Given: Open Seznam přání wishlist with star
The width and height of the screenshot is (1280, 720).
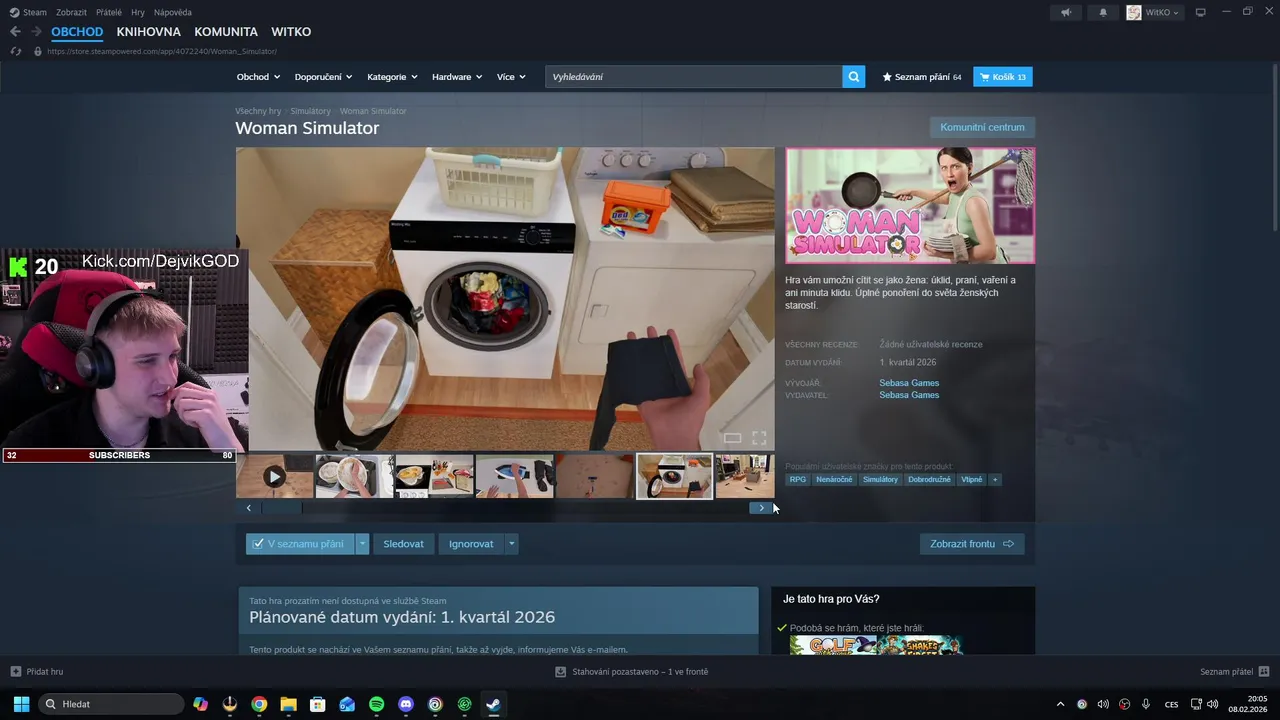Looking at the screenshot, I should pyautogui.click(x=921, y=77).
